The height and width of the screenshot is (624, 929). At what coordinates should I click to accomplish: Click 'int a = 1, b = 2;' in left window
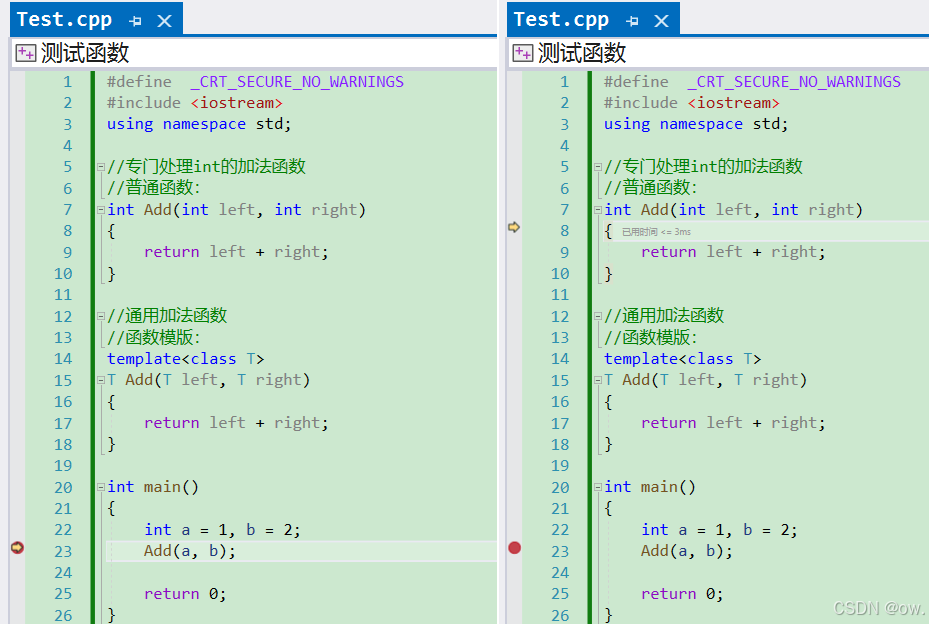222,530
